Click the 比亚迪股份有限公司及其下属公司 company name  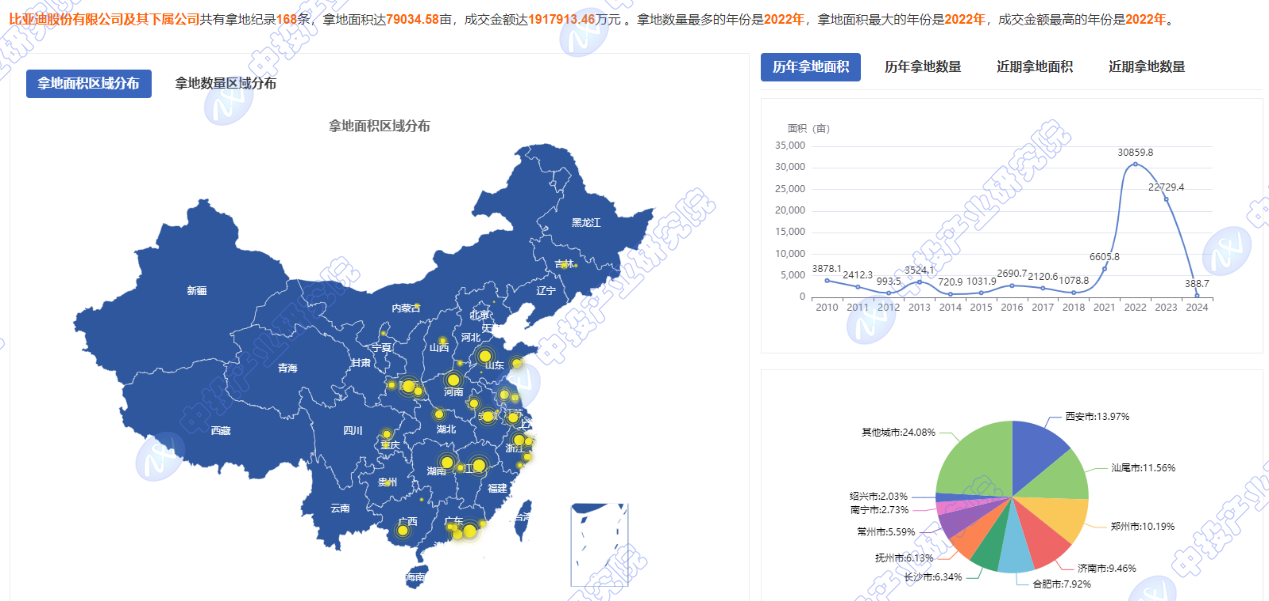click(x=104, y=19)
